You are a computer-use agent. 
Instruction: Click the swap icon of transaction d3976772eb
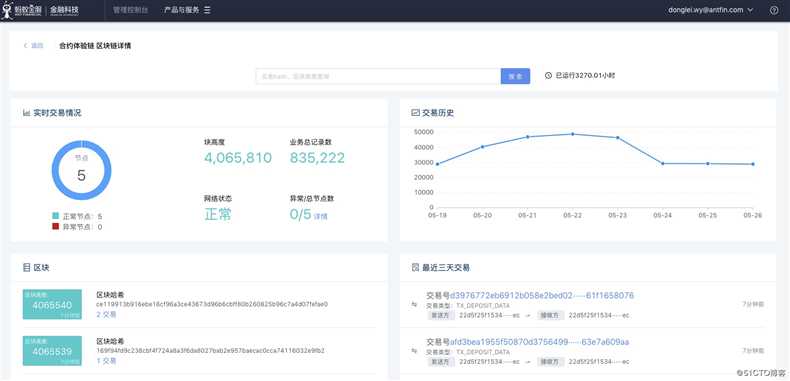[415, 304]
